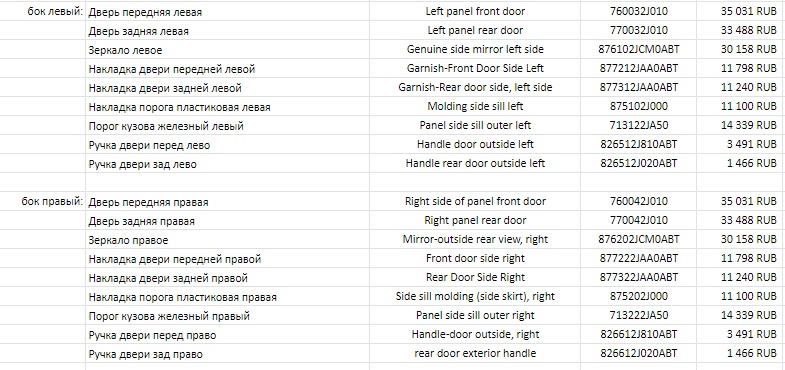This screenshot has height=370, width=785.
Task: Click 'Right side of panel front door' cell
Action: coord(475,202)
